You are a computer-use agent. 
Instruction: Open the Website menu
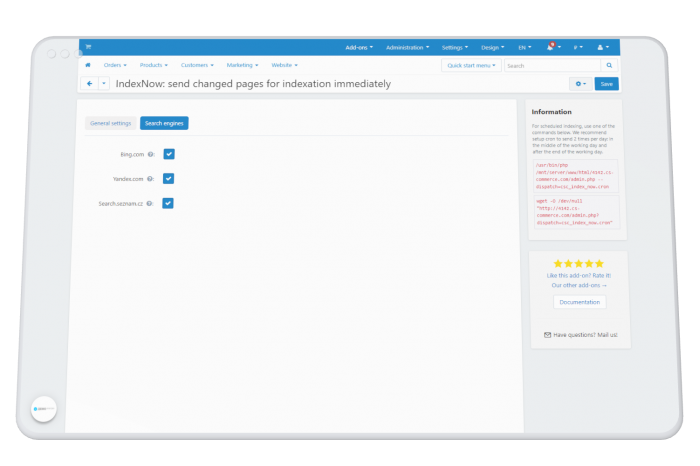(x=284, y=65)
